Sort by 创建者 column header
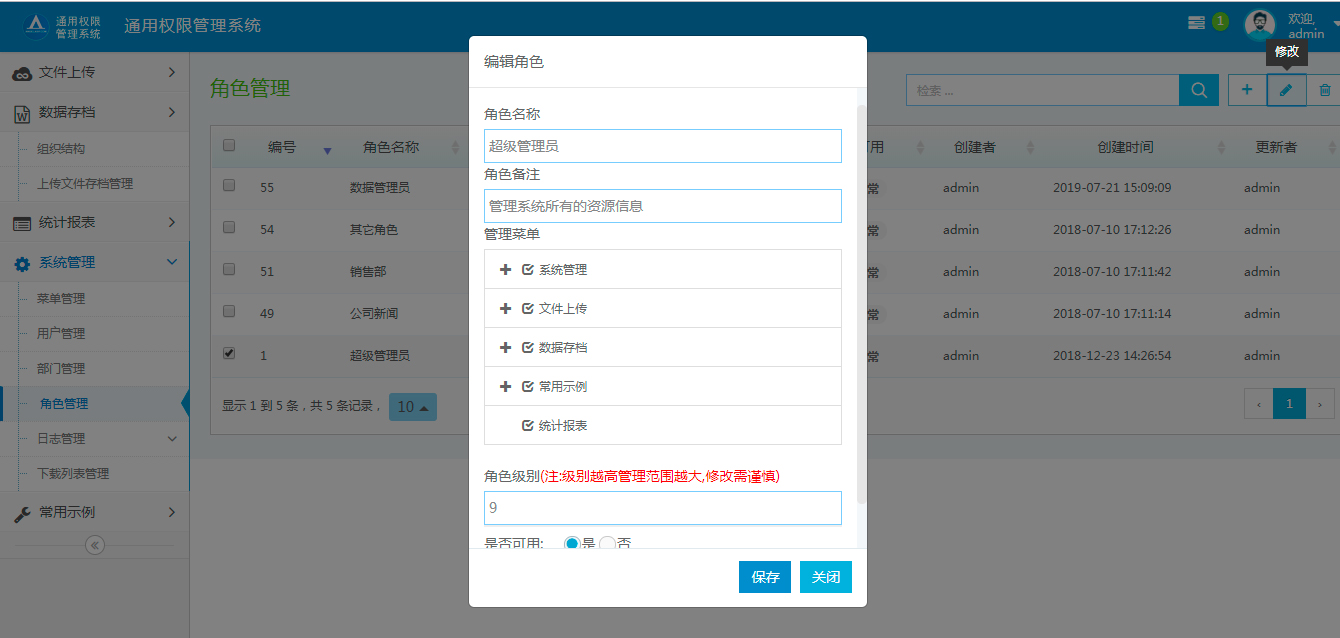This screenshot has width=1340, height=638. tap(975, 147)
